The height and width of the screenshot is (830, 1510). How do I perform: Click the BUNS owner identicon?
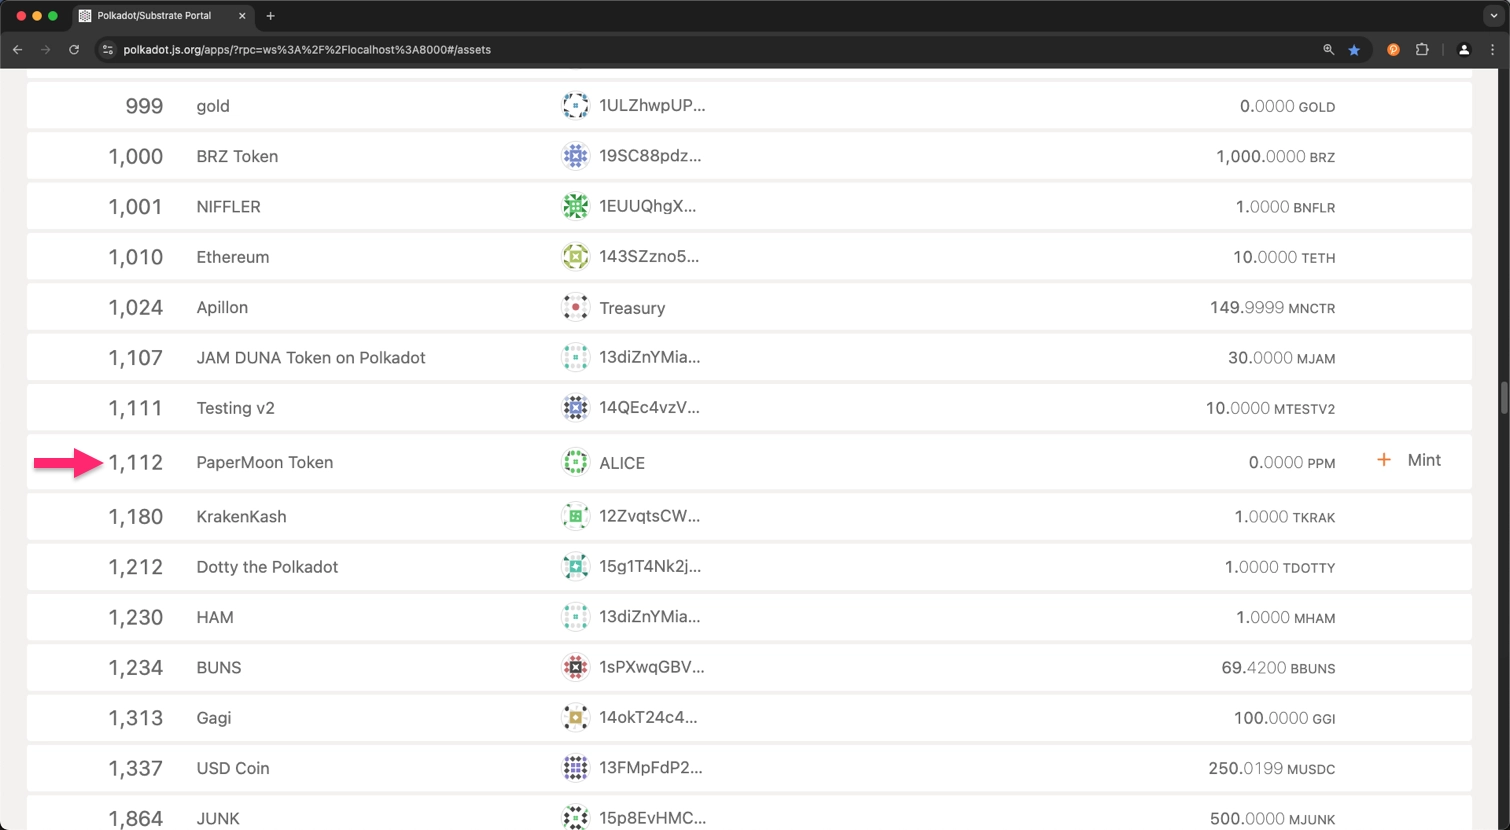[575, 667]
